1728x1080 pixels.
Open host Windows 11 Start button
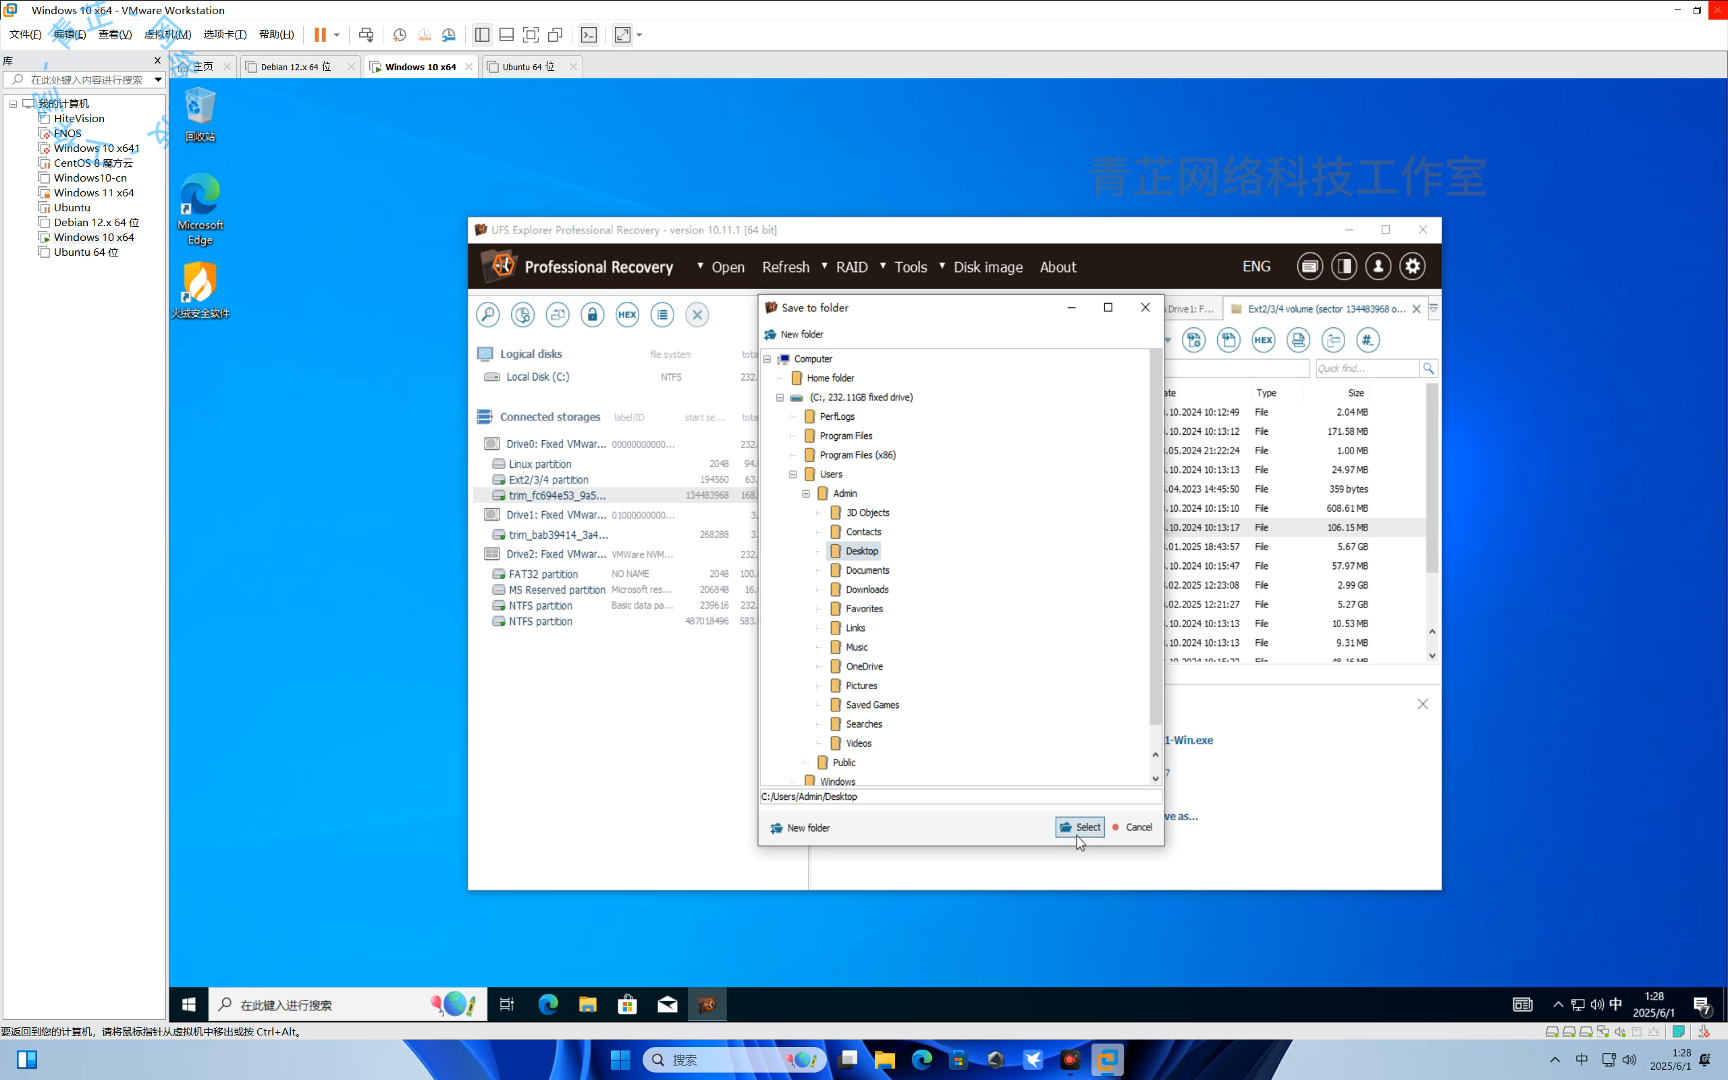tap(620, 1060)
